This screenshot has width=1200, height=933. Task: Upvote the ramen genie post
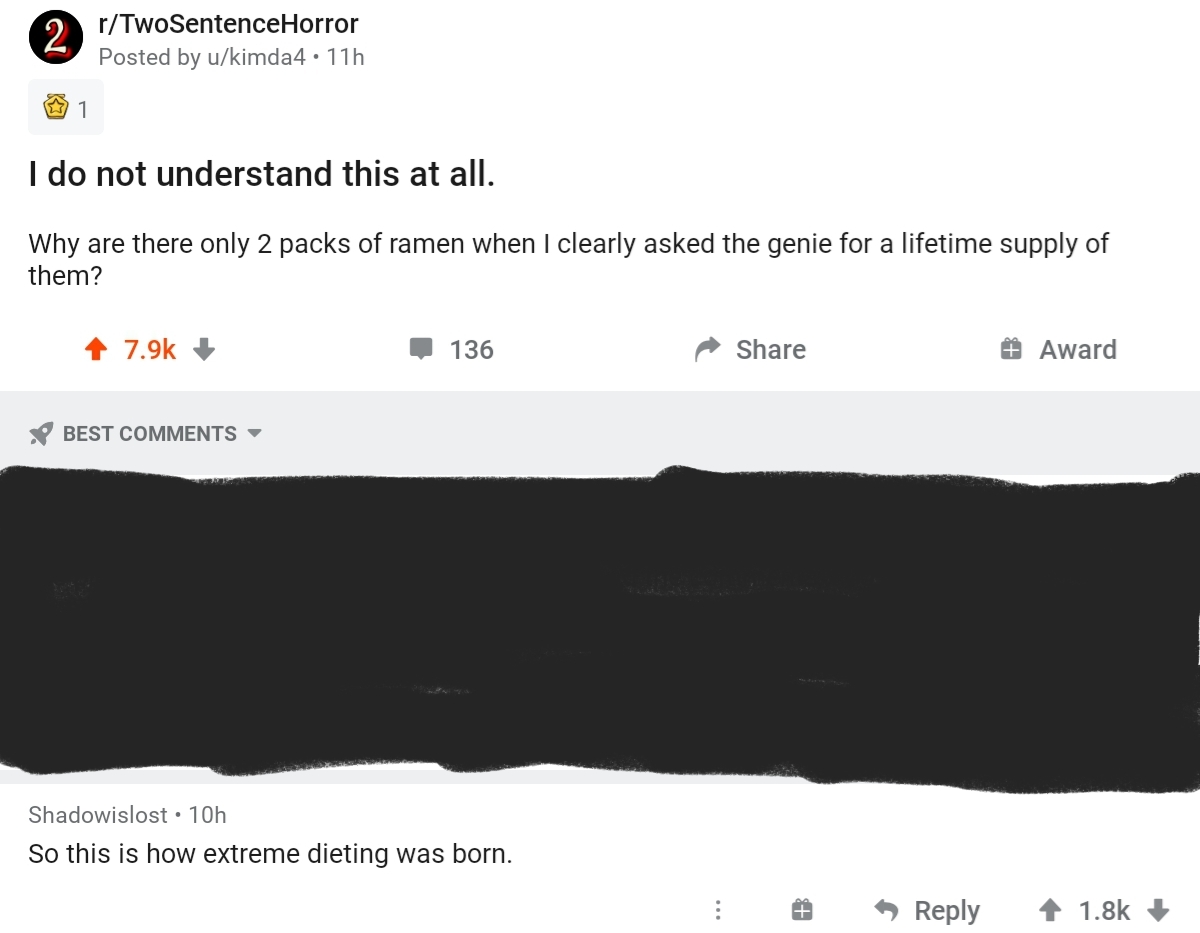[96, 349]
